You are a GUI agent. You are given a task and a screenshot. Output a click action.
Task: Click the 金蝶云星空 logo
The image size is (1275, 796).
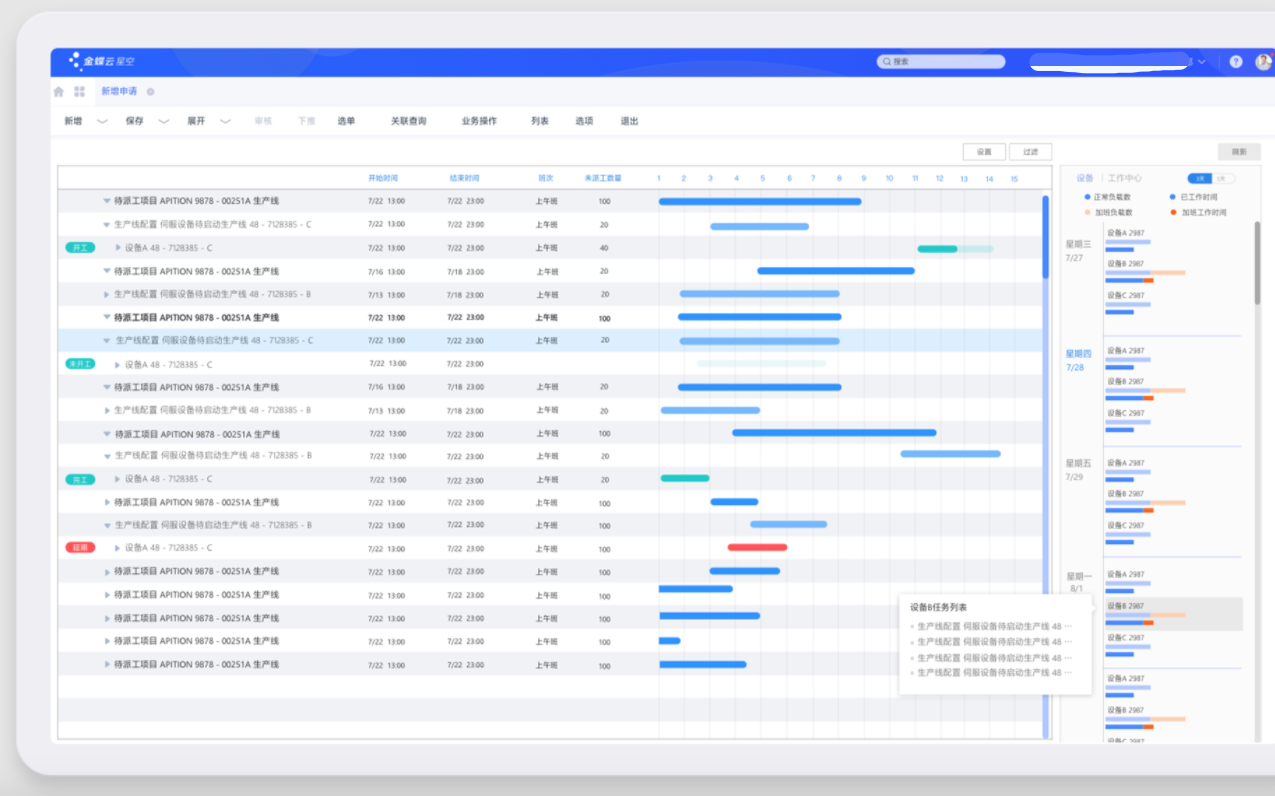point(101,61)
